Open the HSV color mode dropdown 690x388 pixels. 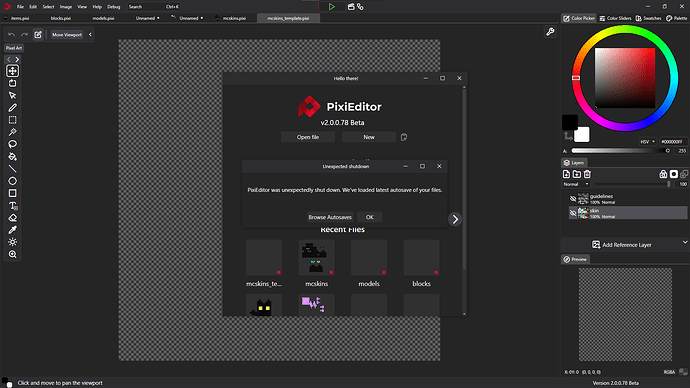[647, 142]
